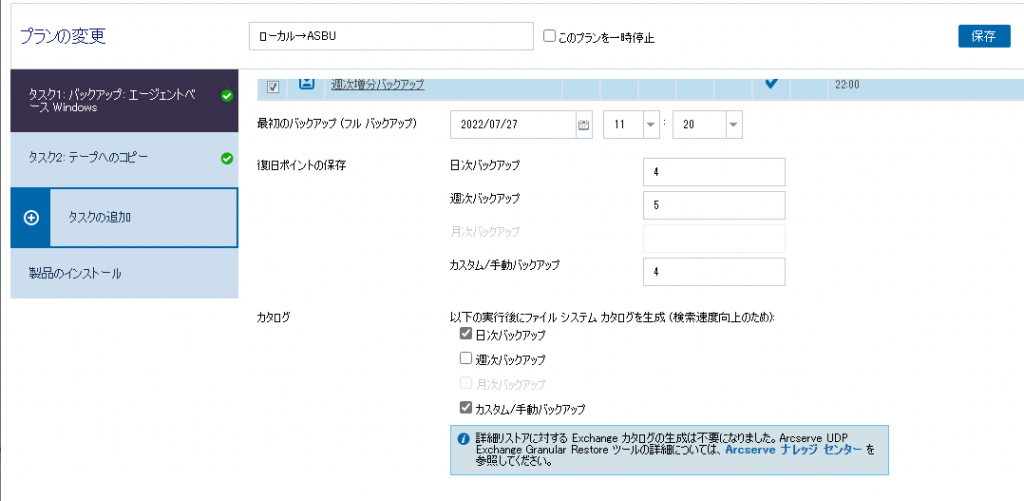The width and height of the screenshot is (1024, 501).
Task: Open the 週次増分バックアップ link
Action: (377, 84)
